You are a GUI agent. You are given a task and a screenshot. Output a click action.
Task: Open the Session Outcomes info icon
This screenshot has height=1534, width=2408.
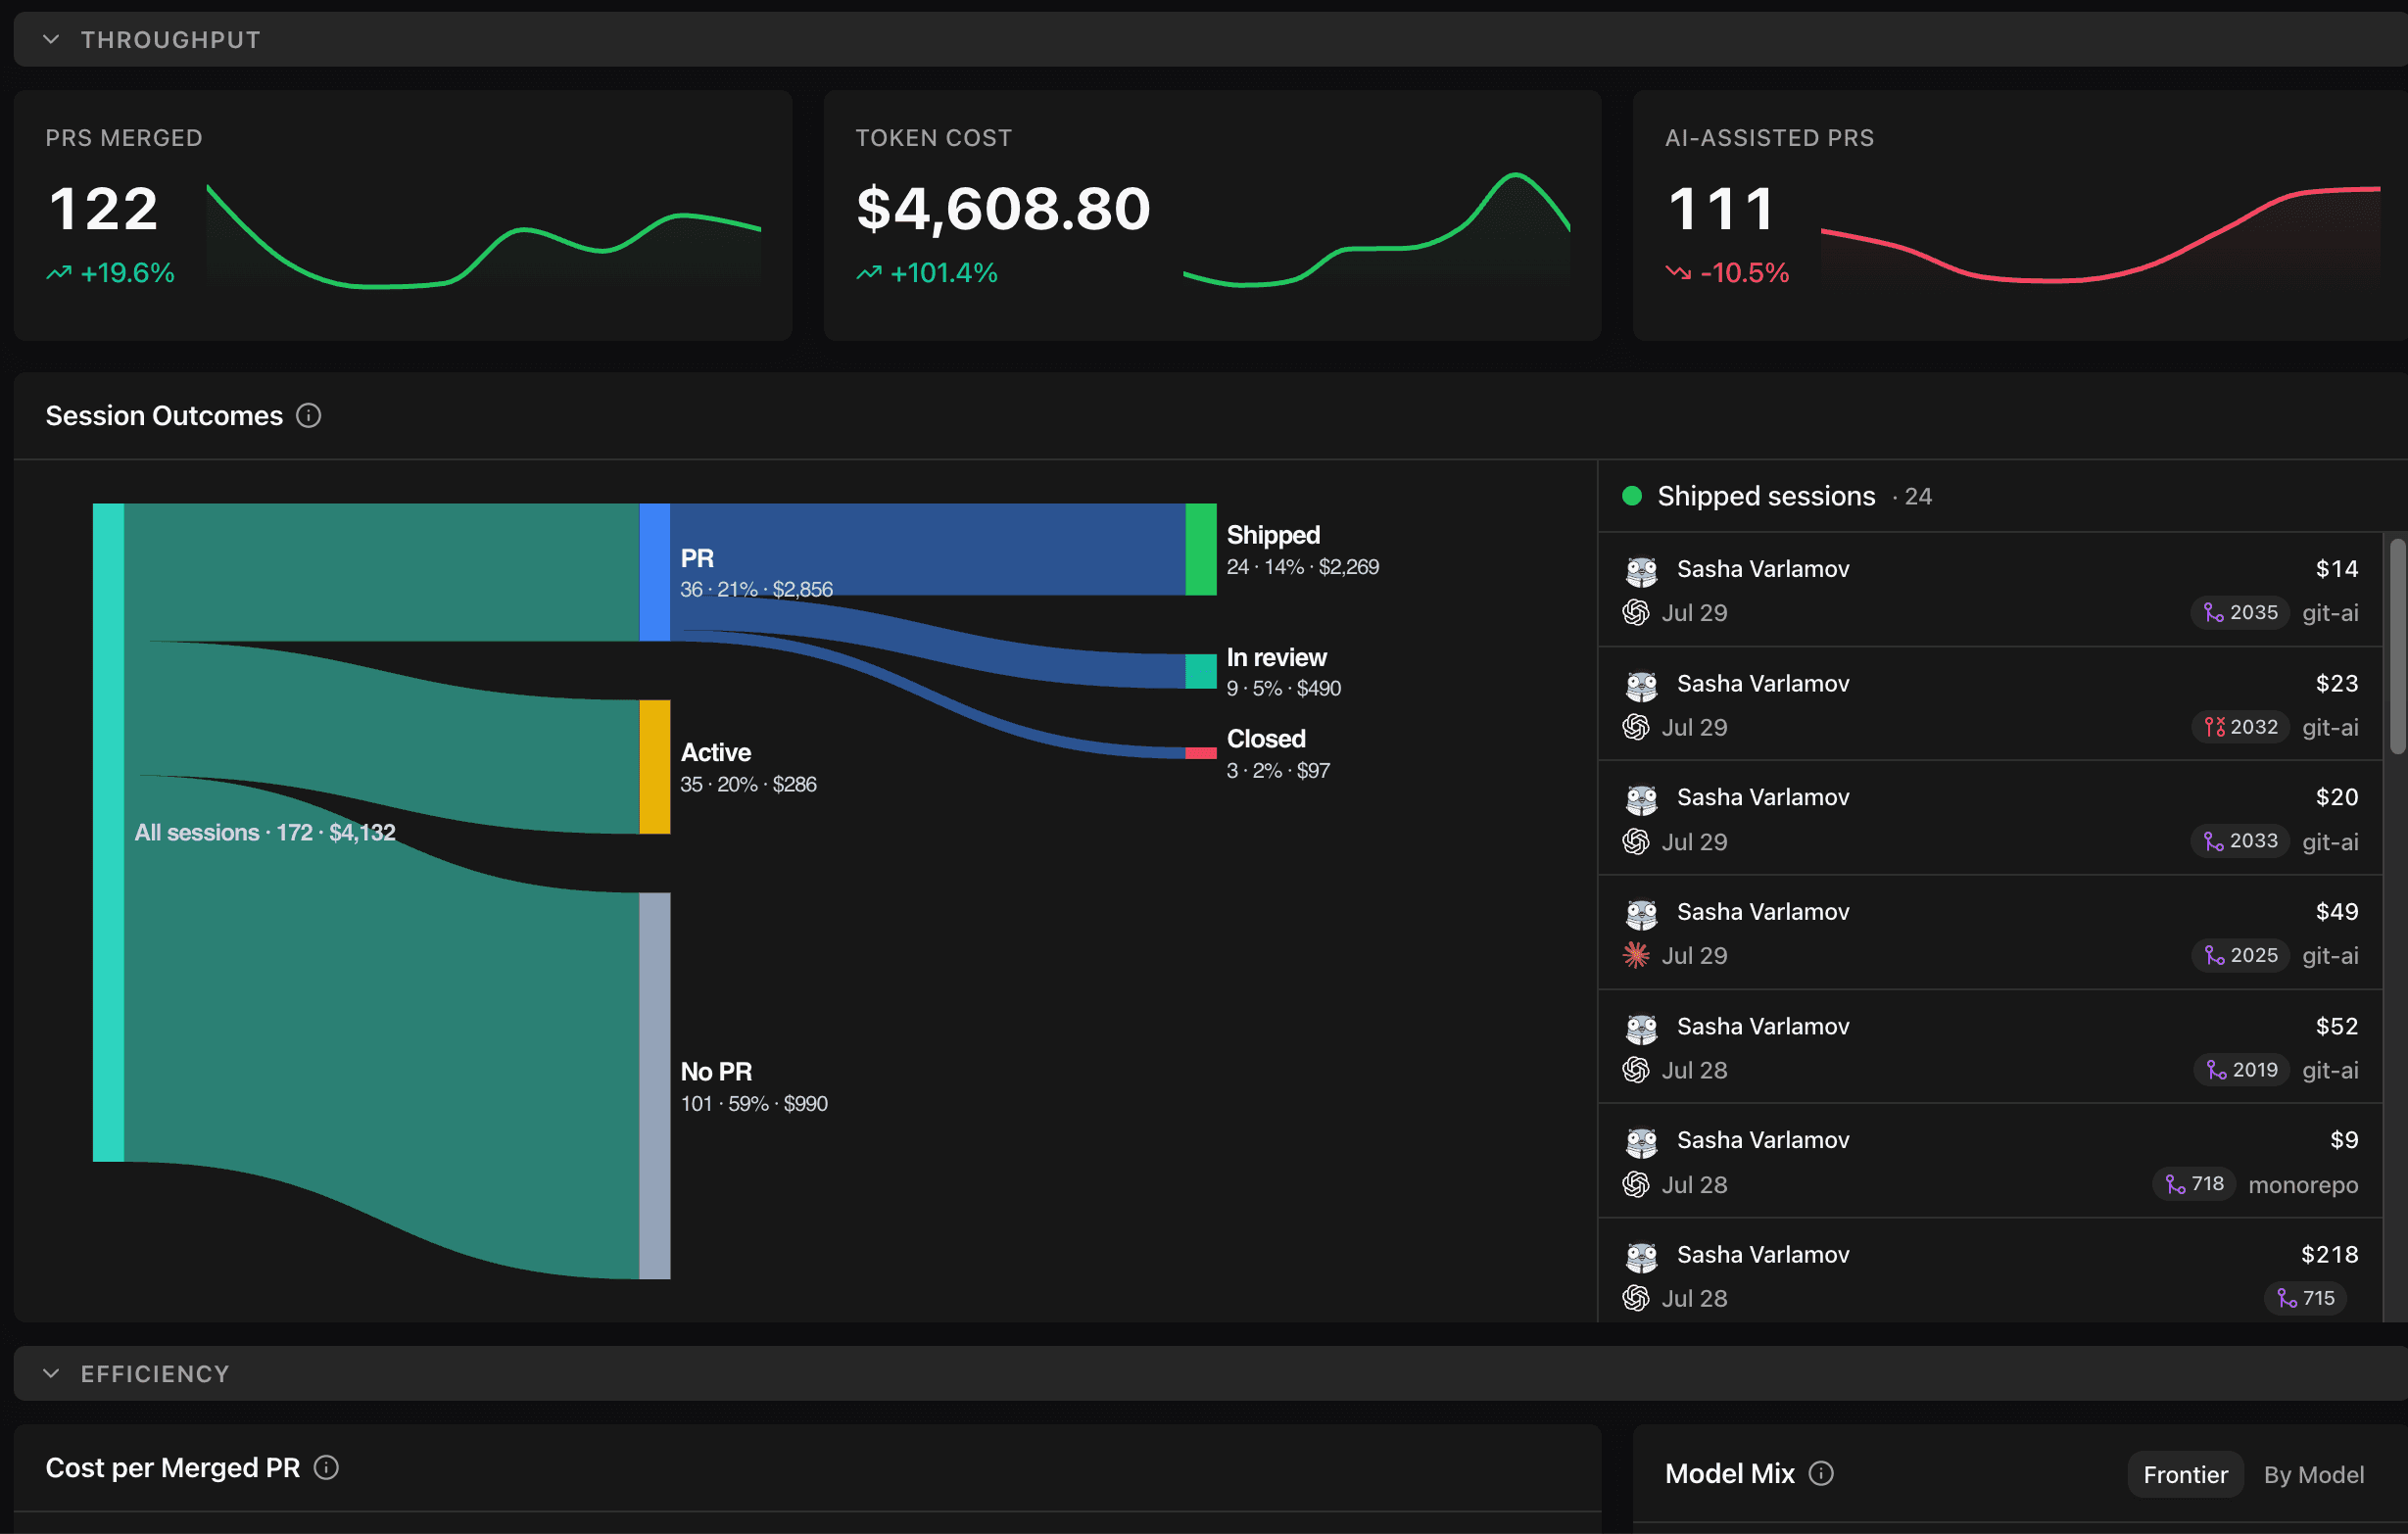pos(309,416)
